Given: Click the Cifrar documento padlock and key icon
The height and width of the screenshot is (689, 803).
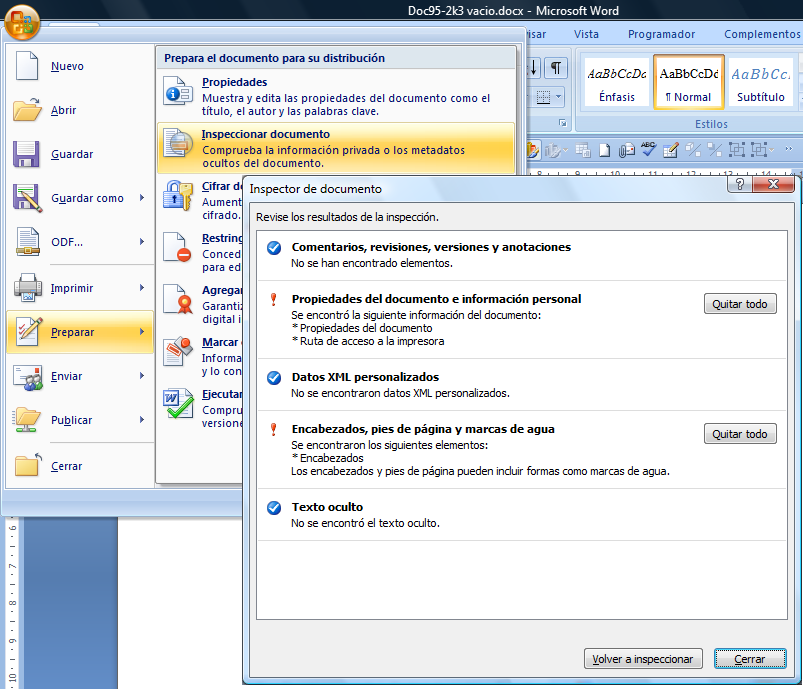Looking at the screenshot, I should coord(178,195).
